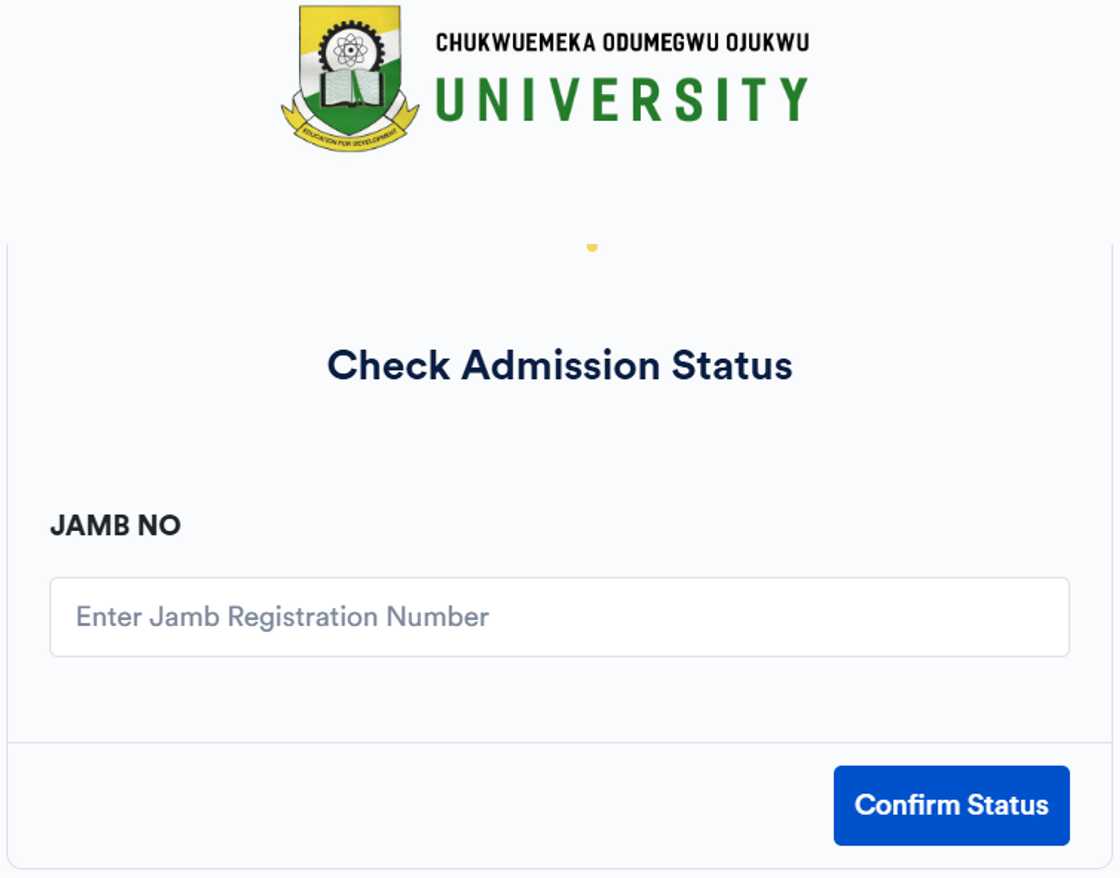
Task: Click the placeholder text Enter Jamb Registration Number
Action: [x=282, y=617]
